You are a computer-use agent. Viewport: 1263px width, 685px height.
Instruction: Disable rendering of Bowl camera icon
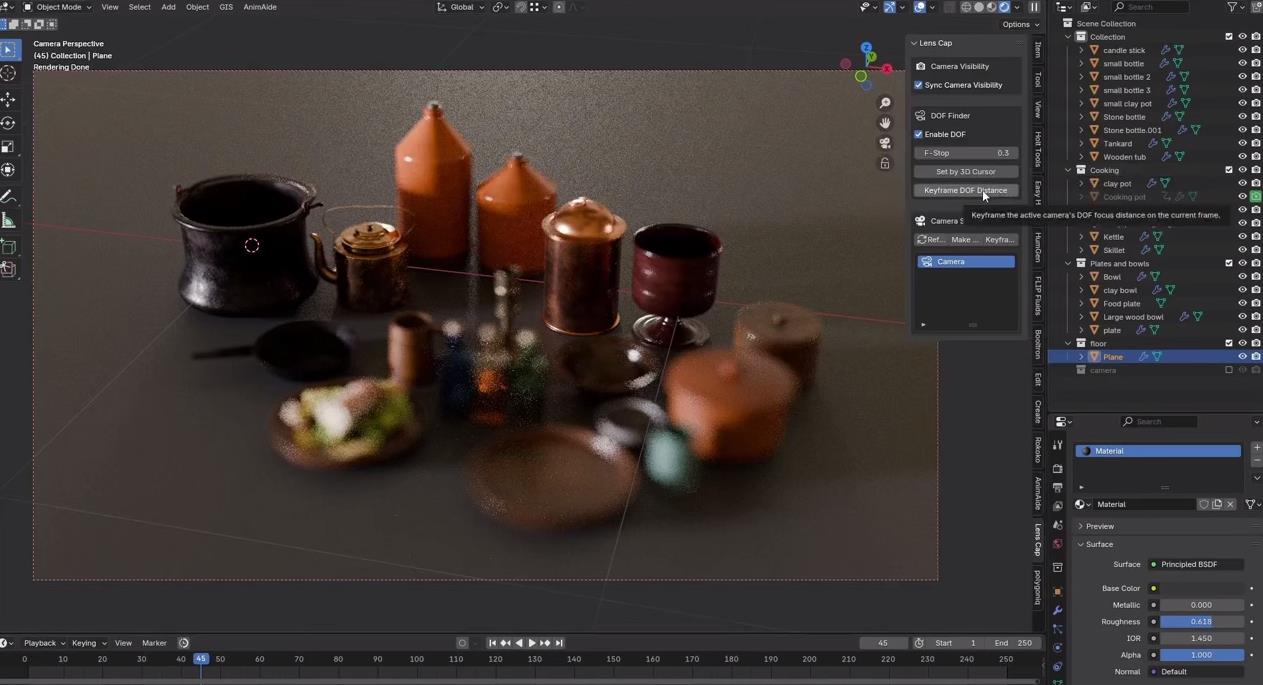tap(1255, 277)
